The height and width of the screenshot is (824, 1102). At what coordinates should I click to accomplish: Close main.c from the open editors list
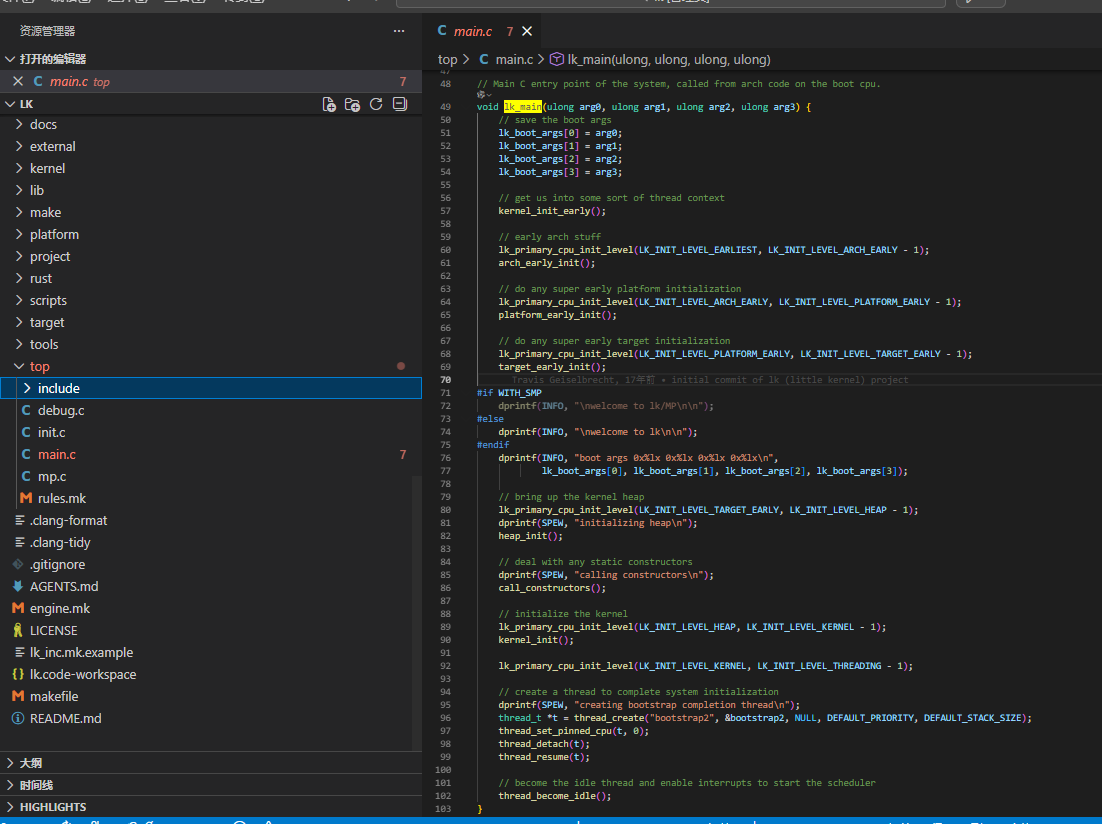tap(18, 82)
